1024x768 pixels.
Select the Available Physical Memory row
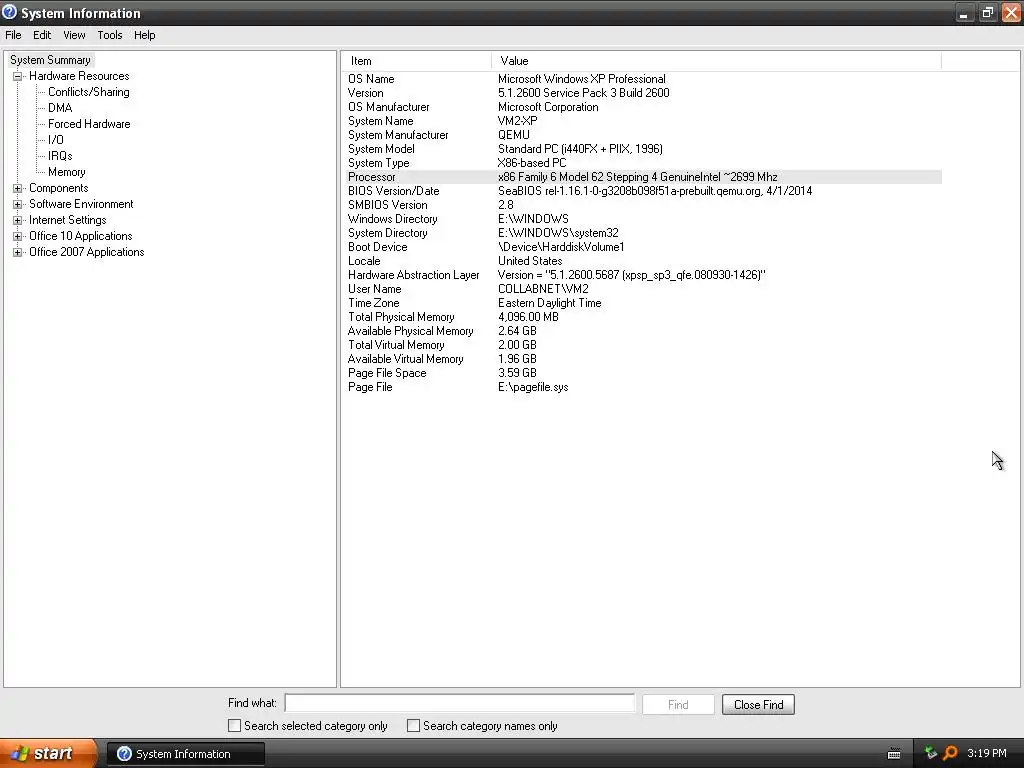[x=643, y=332]
